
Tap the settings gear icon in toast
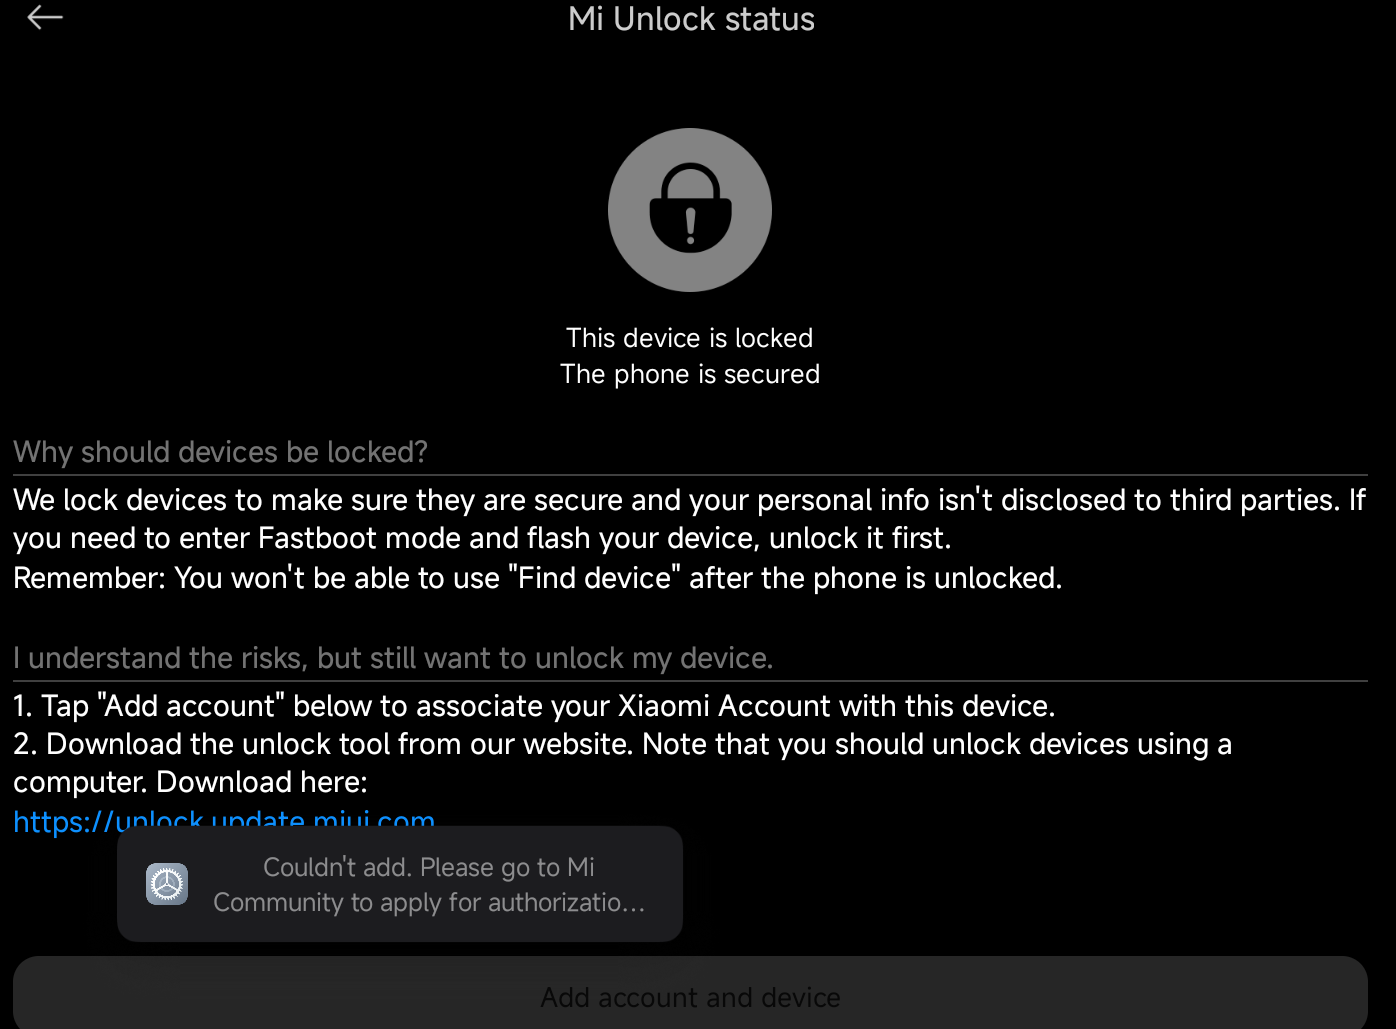tap(167, 884)
